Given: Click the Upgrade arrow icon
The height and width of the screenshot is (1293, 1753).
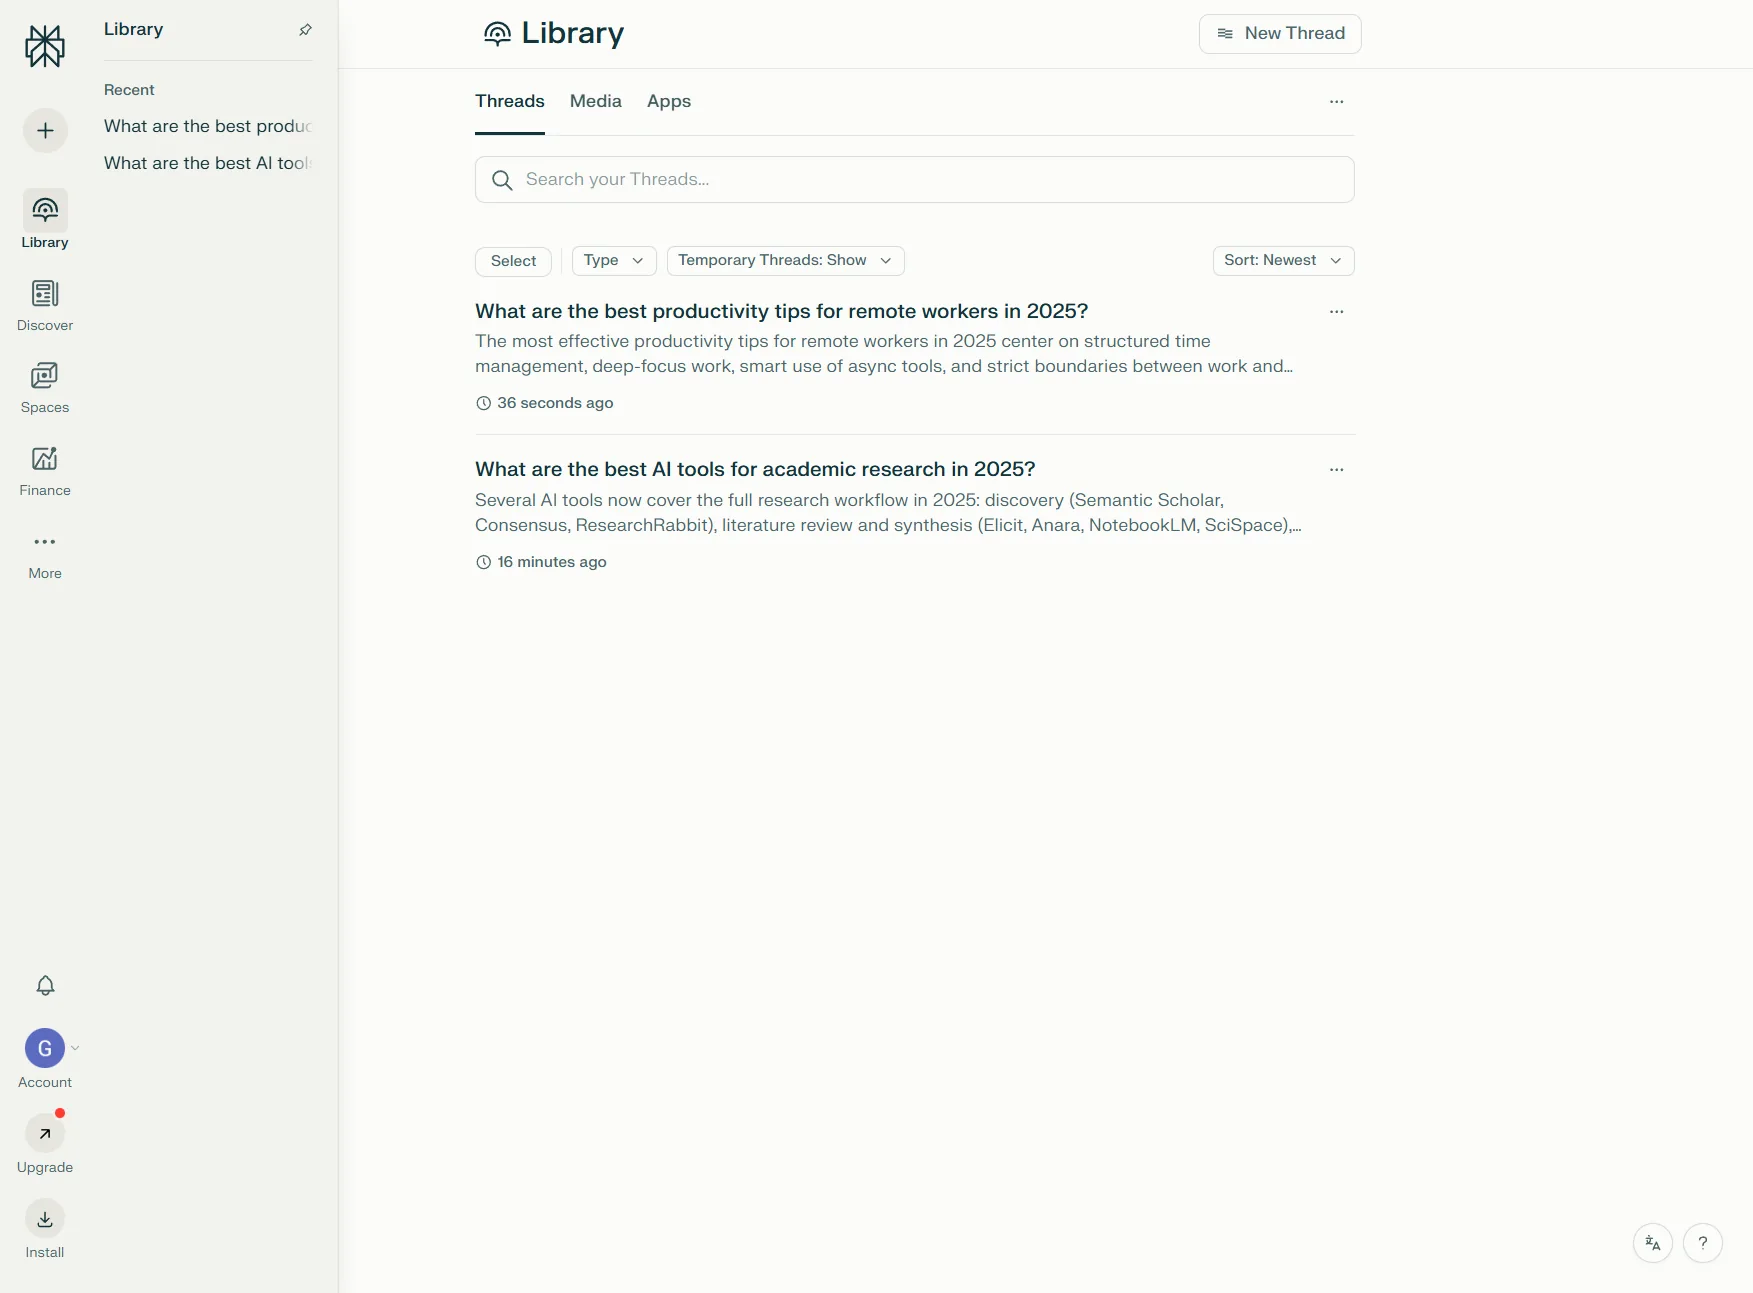Looking at the screenshot, I should (x=45, y=1134).
